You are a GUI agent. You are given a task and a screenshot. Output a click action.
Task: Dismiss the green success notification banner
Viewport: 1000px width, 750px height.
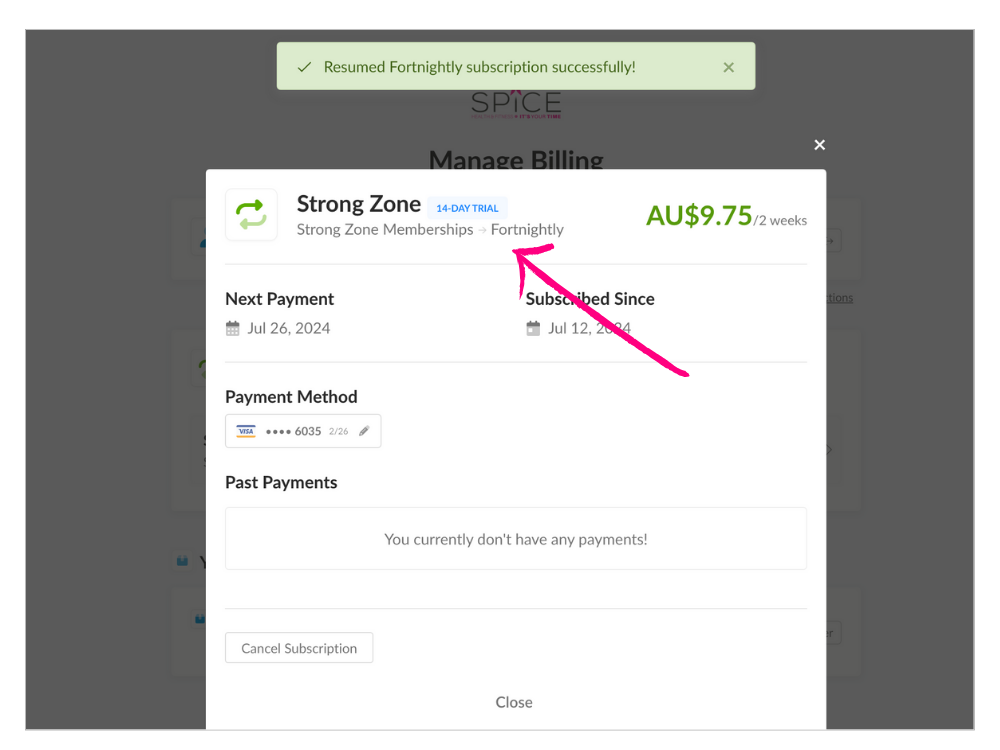728,67
